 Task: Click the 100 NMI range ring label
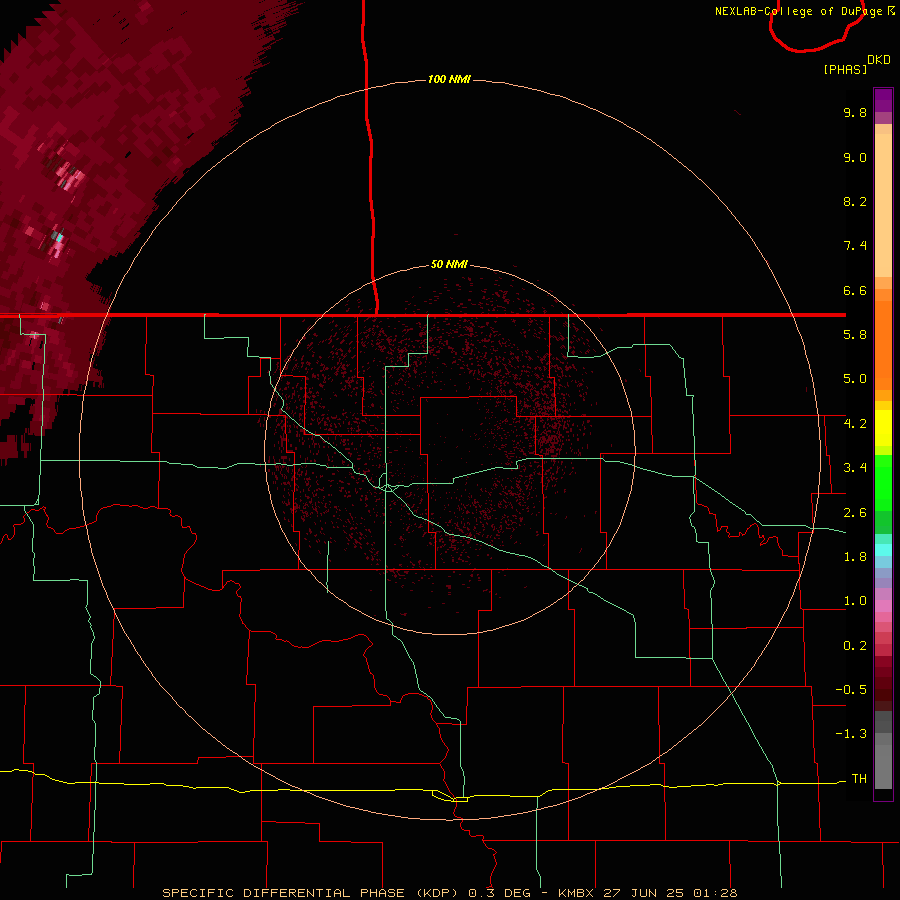click(449, 79)
